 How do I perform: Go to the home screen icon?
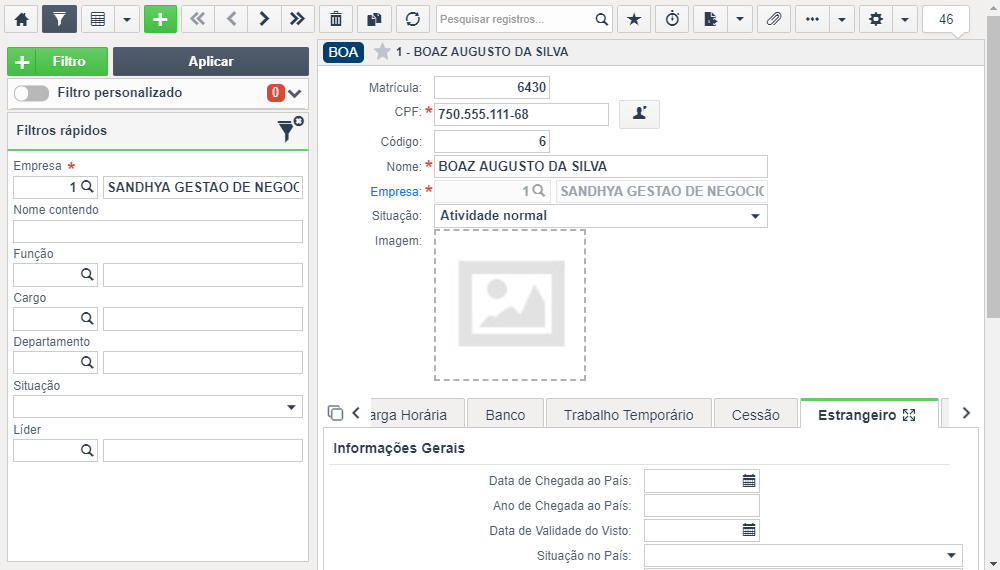(x=21, y=19)
